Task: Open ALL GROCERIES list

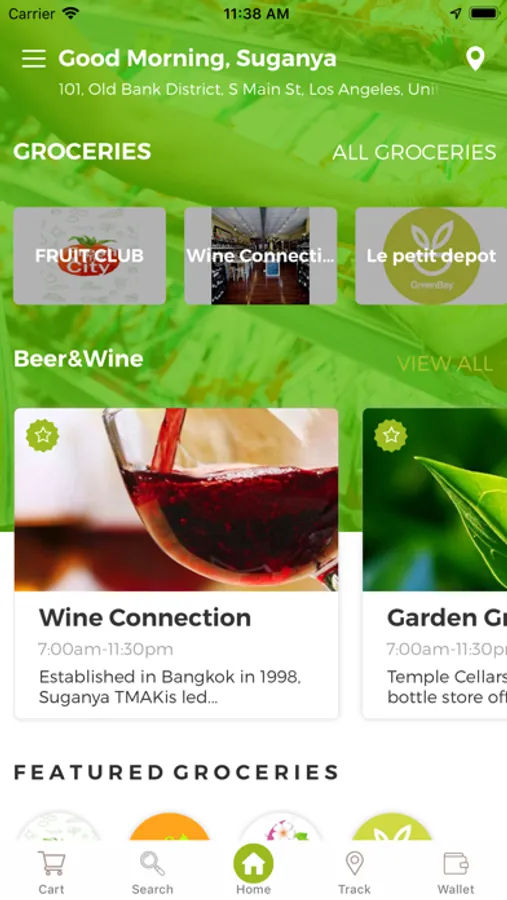Action: [414, 152]
